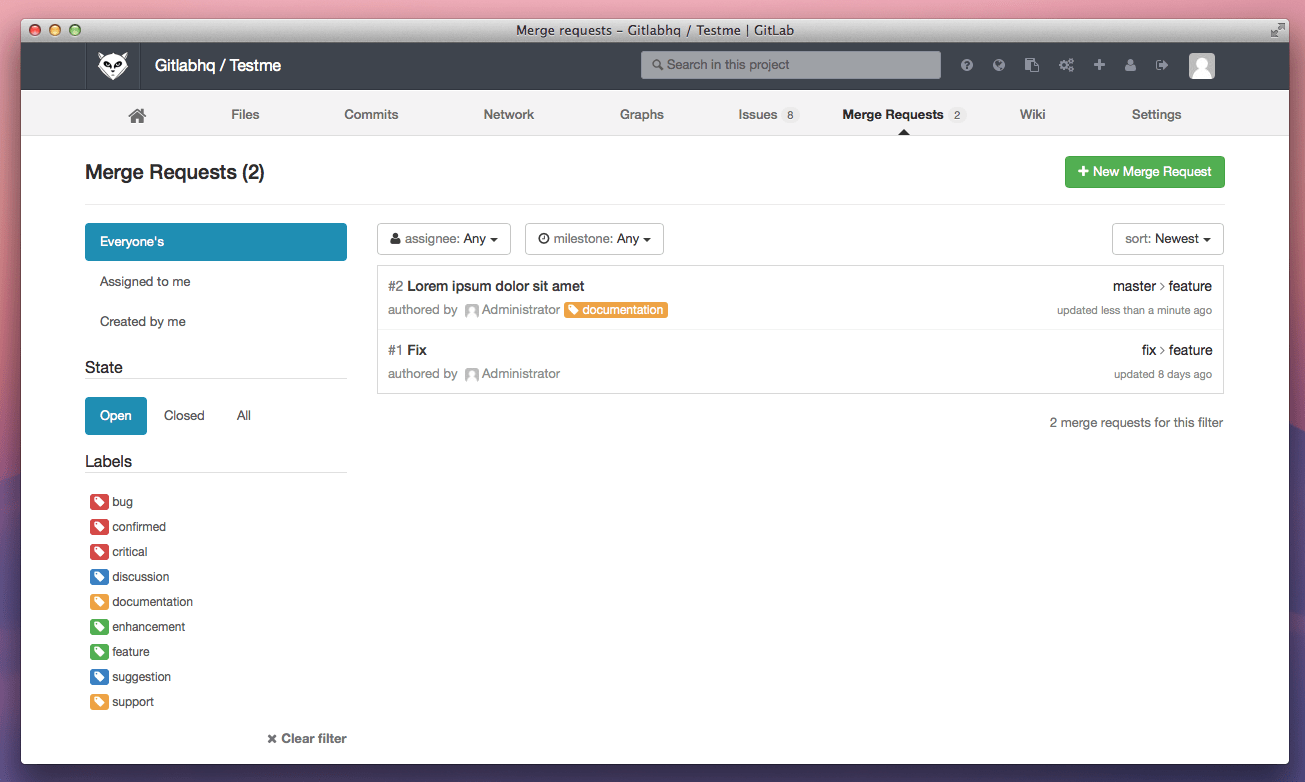Screen dimensions: 1305x782
Task: Open the help icon in the header
Action: coord(967,65)
